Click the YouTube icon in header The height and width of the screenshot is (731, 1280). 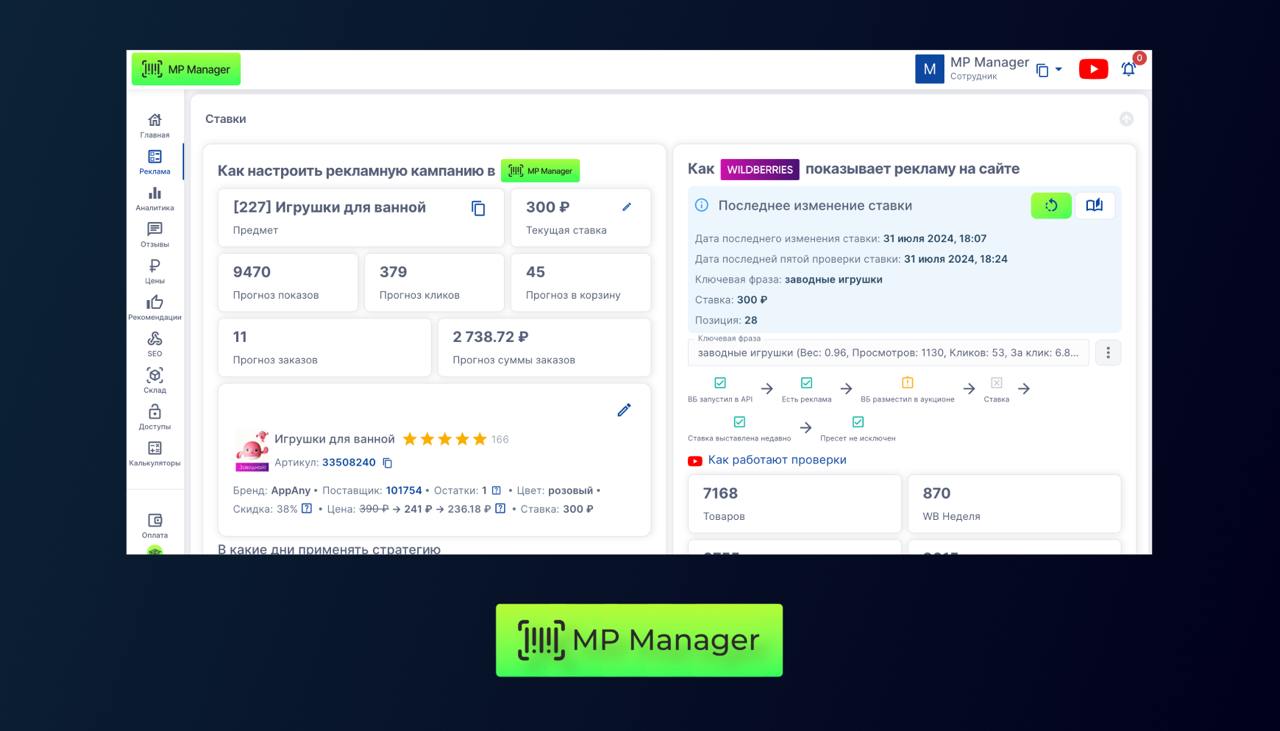pyautogui.click(x=1093, y=69)
